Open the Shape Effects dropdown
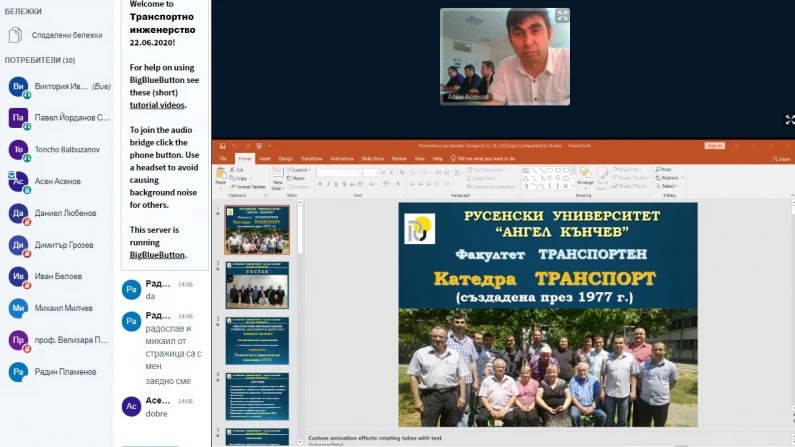This screenshot has height=447, width=795. click(x=630, y=186)
